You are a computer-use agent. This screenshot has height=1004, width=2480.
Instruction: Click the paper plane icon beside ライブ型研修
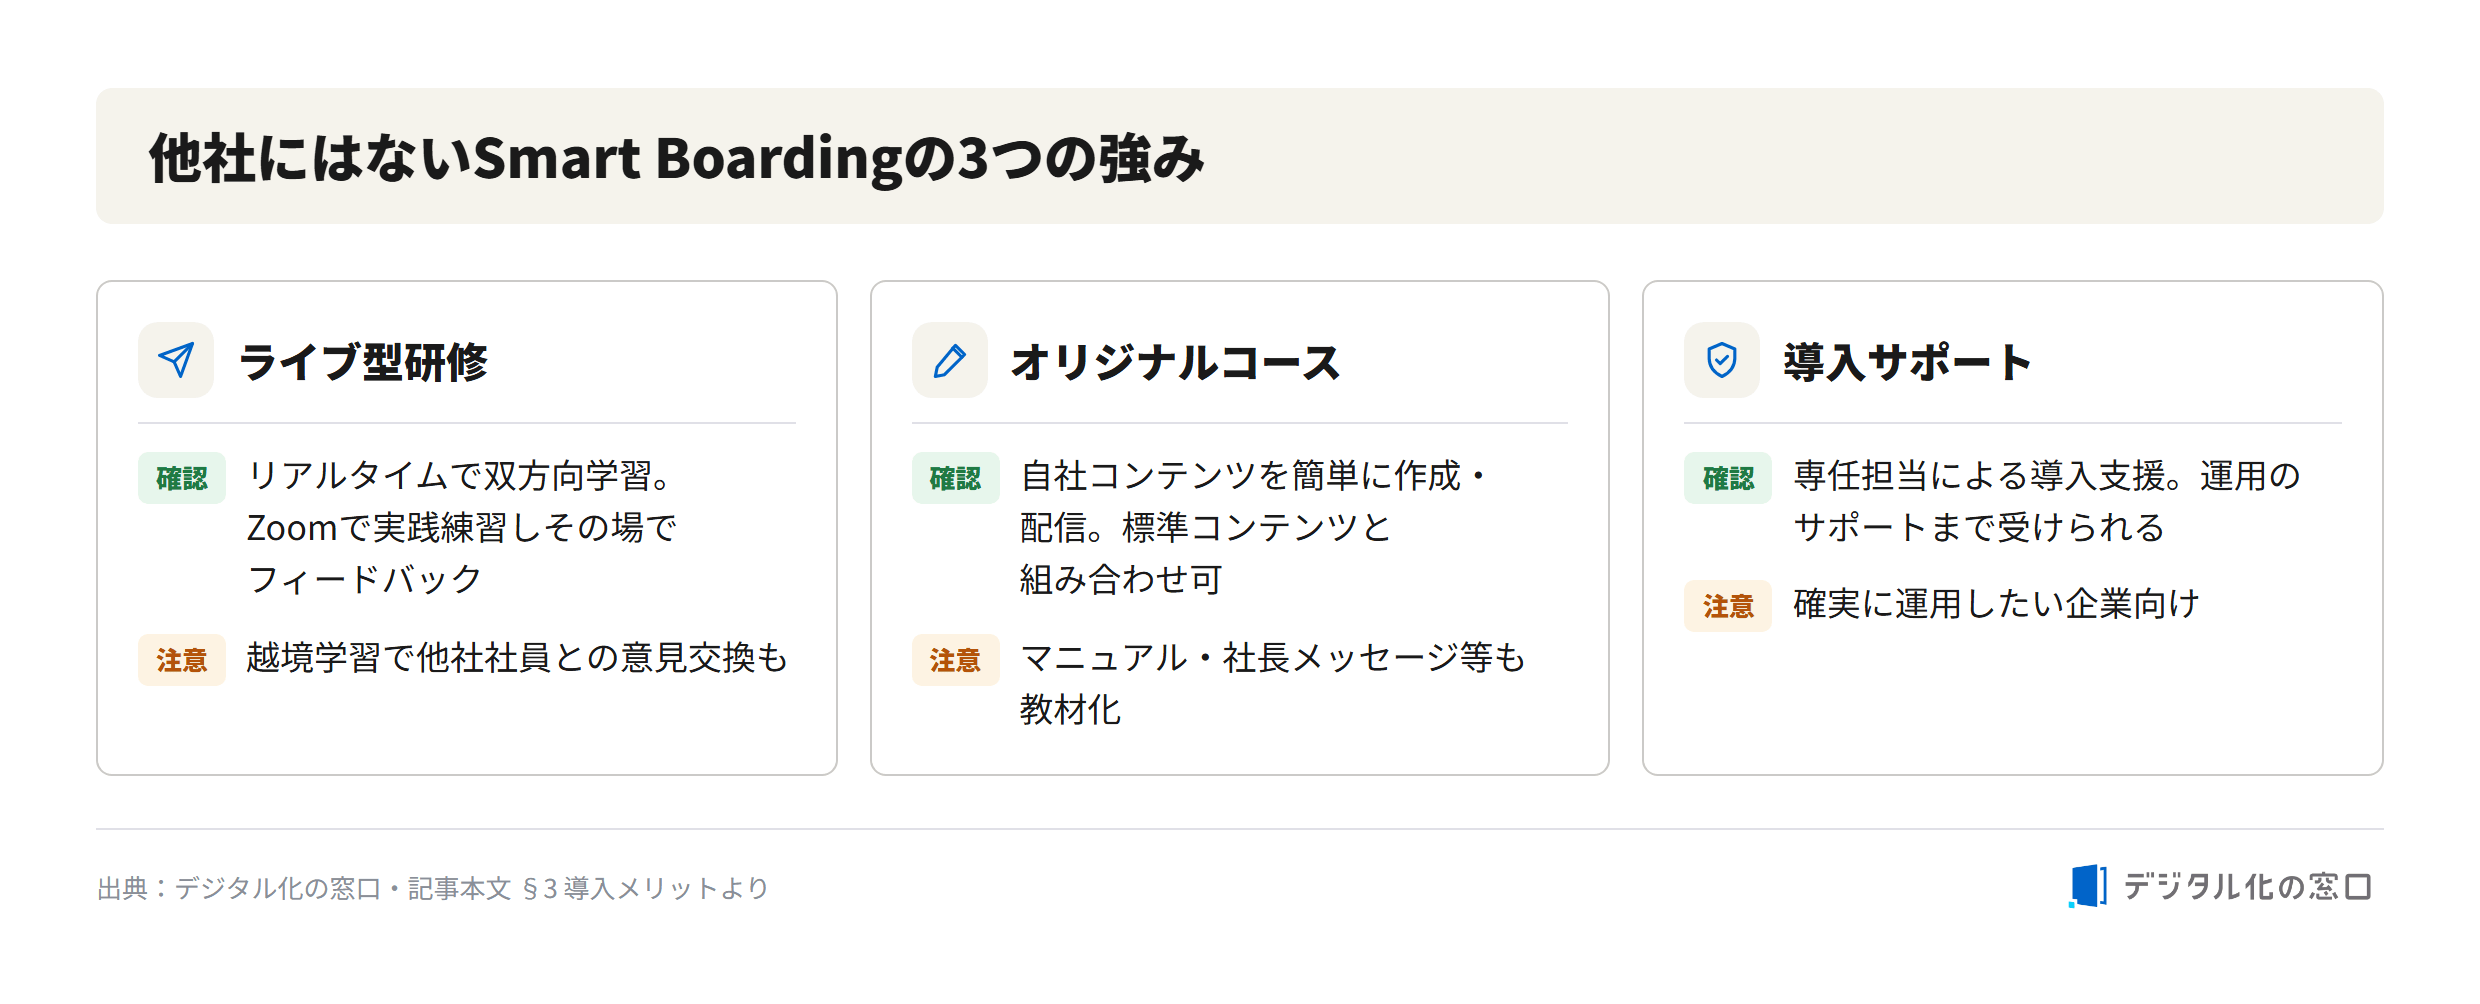[x=176, y=360]
